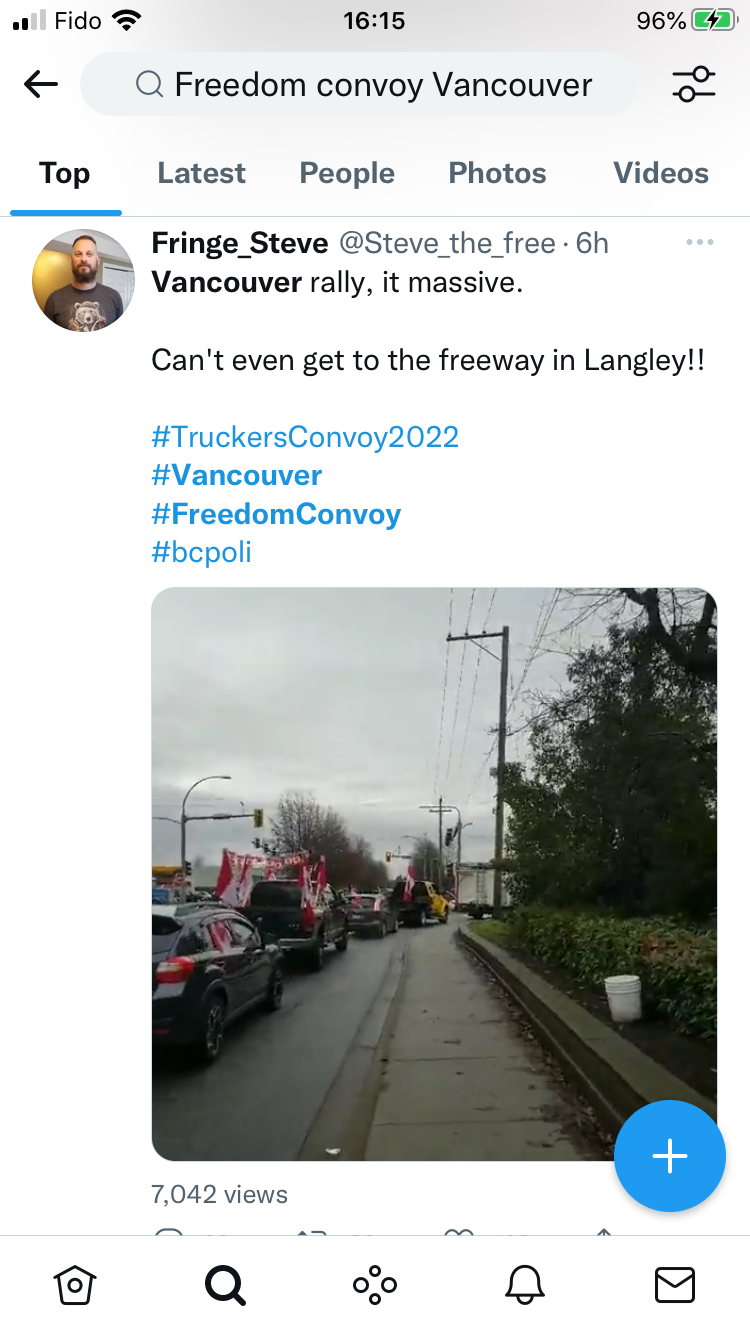750x1334 pixels.
Task: Switch to the Latest tab
Action: pyautogui.click(x=201, y=173)
